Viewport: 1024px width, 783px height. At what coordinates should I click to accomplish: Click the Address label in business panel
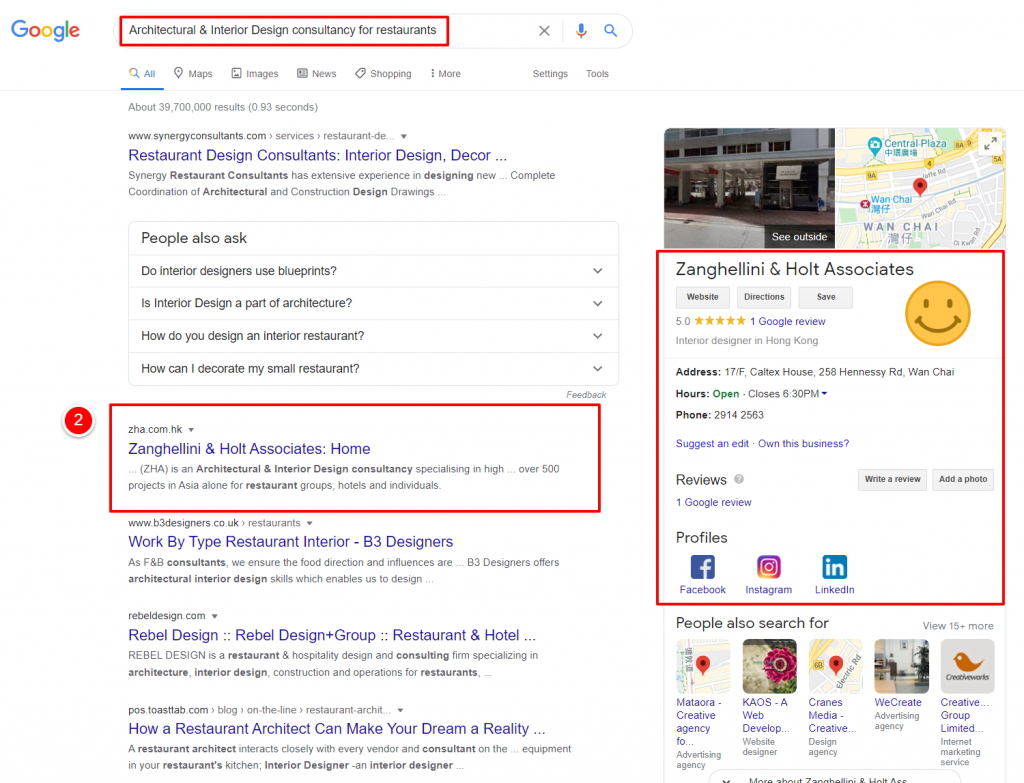[x=698, y=372]
